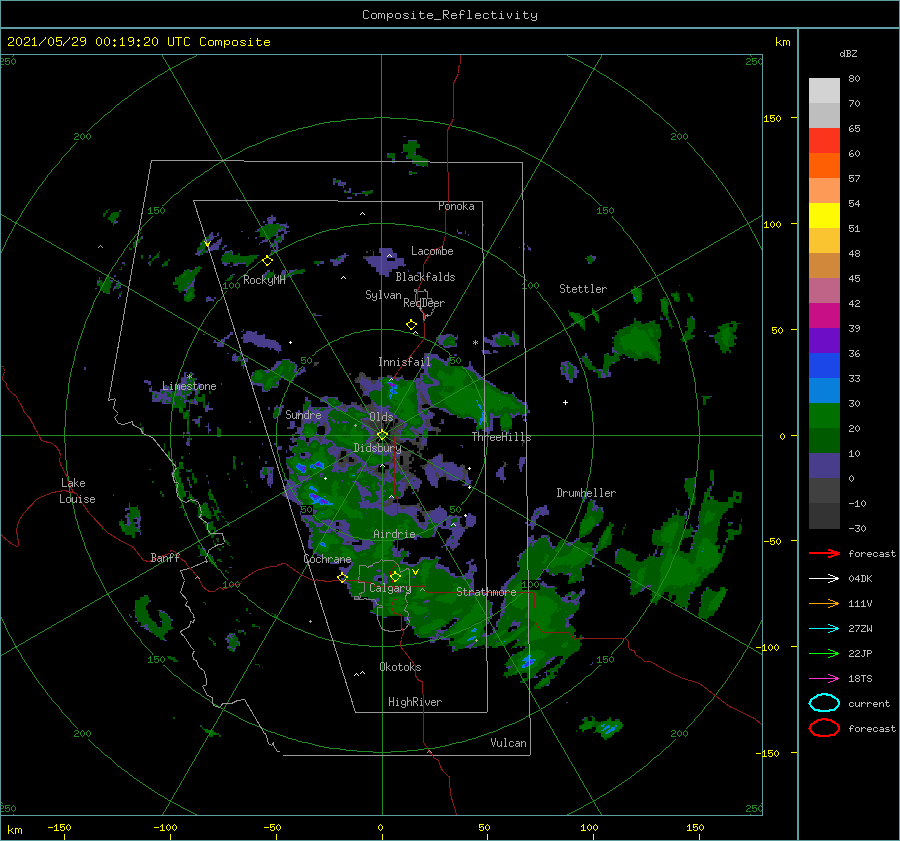
Task: Click the Okotoks label
Action: (x=400, y=667)
